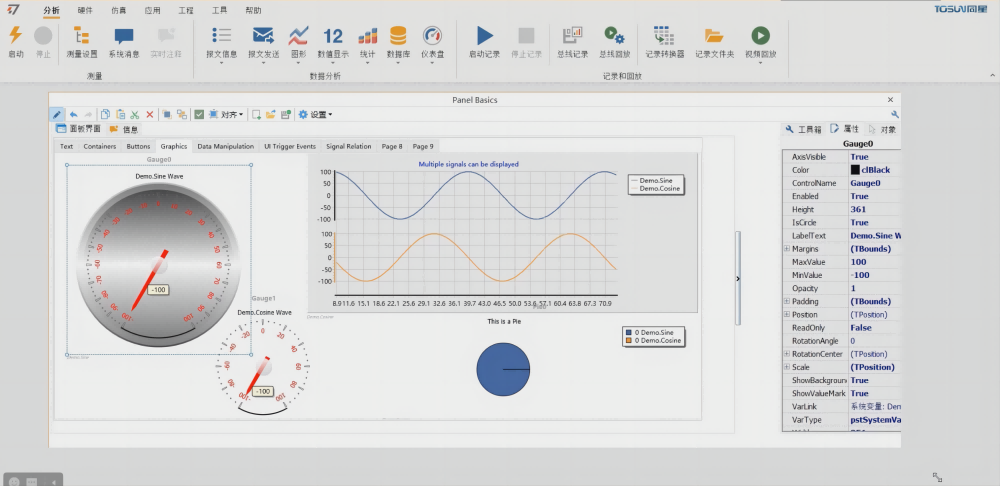Toggle the pencil edit mode button

pos(58,115)
